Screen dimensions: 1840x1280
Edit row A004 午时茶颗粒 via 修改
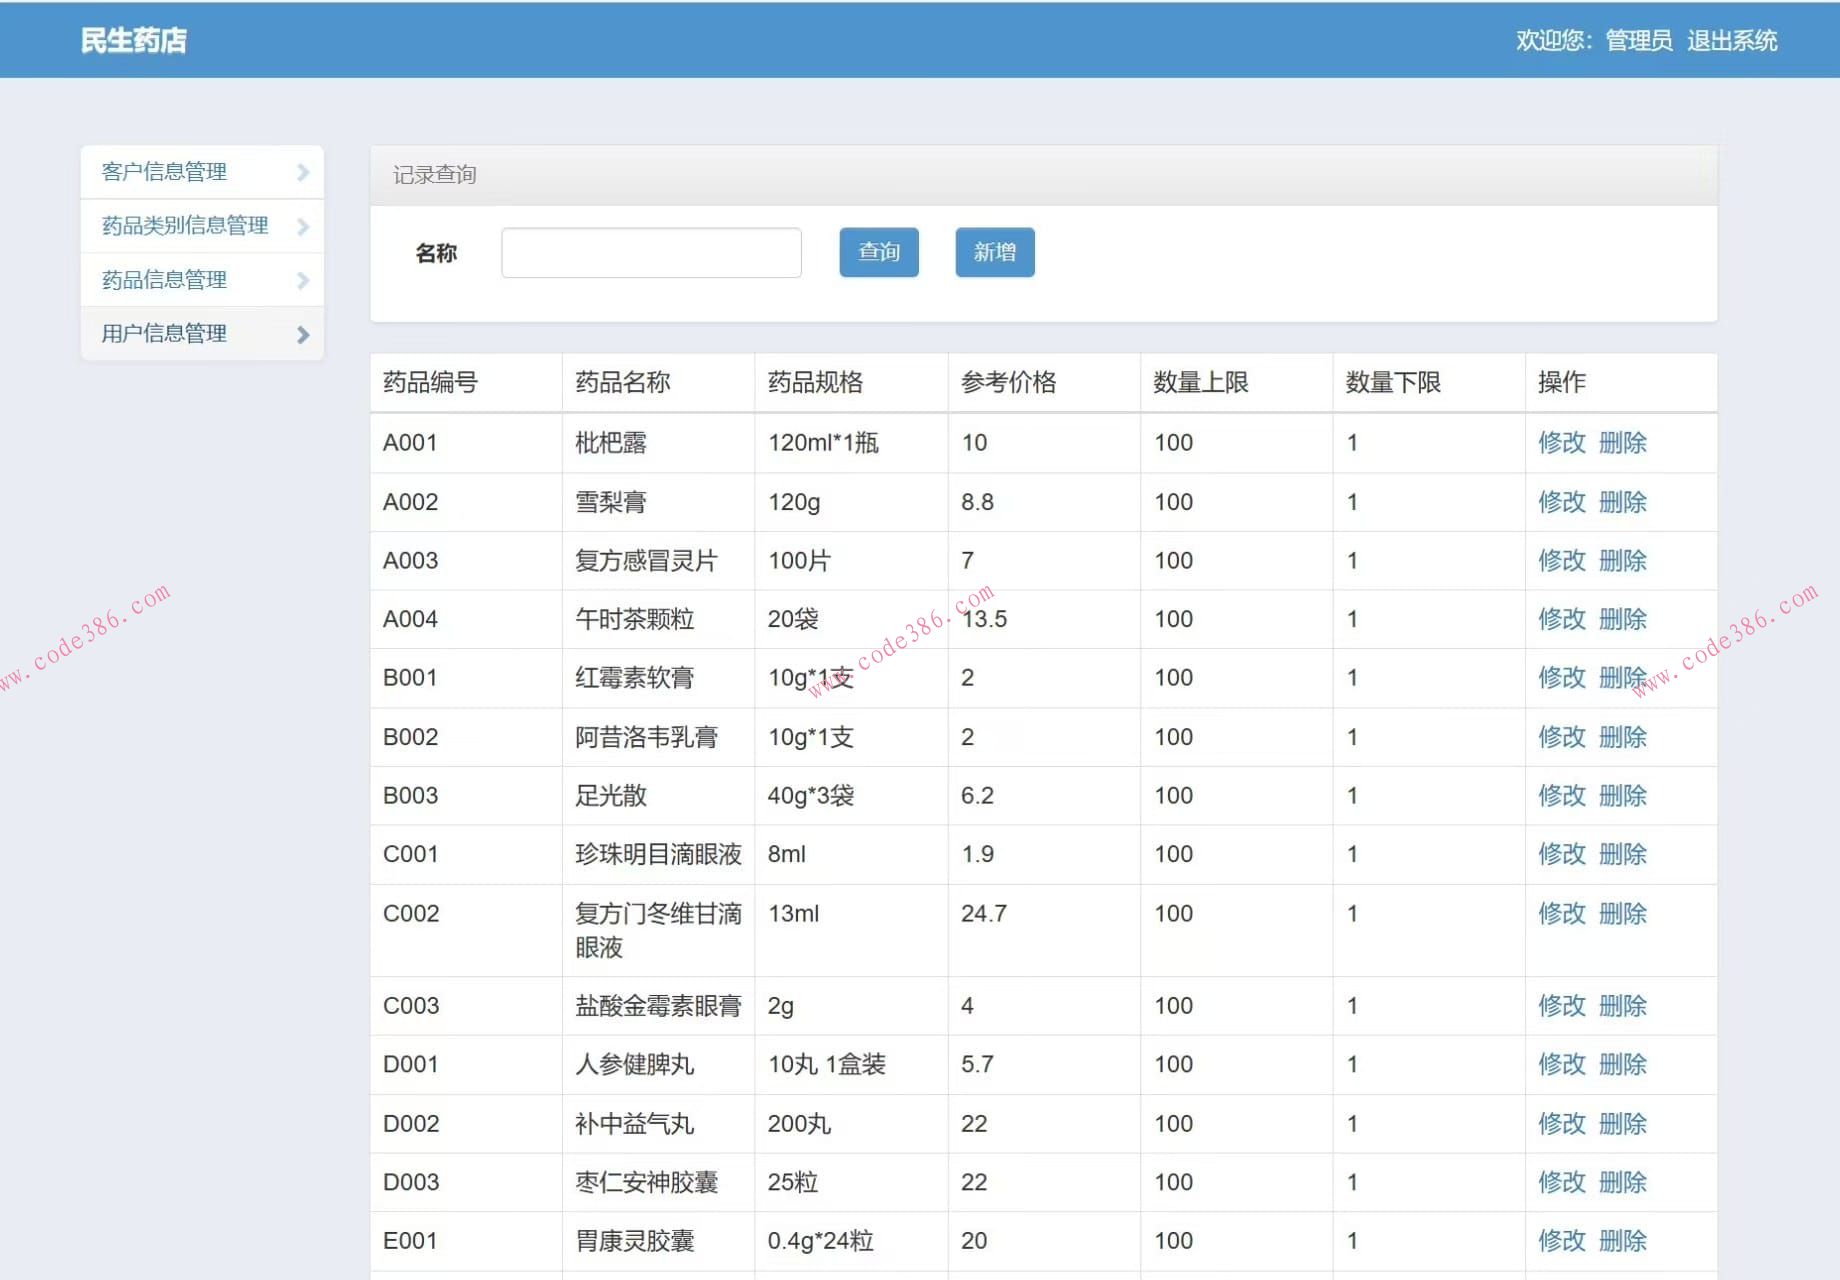tap(1561, 619)
